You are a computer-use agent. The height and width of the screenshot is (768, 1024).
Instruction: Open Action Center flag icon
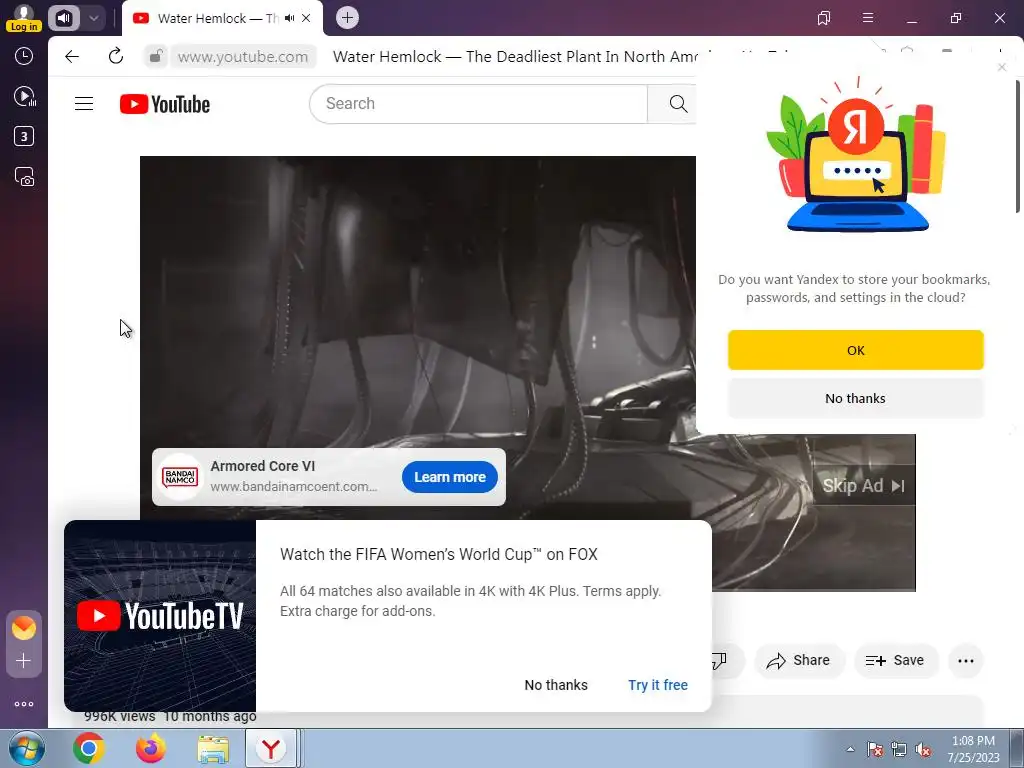(x=874, y=749)
